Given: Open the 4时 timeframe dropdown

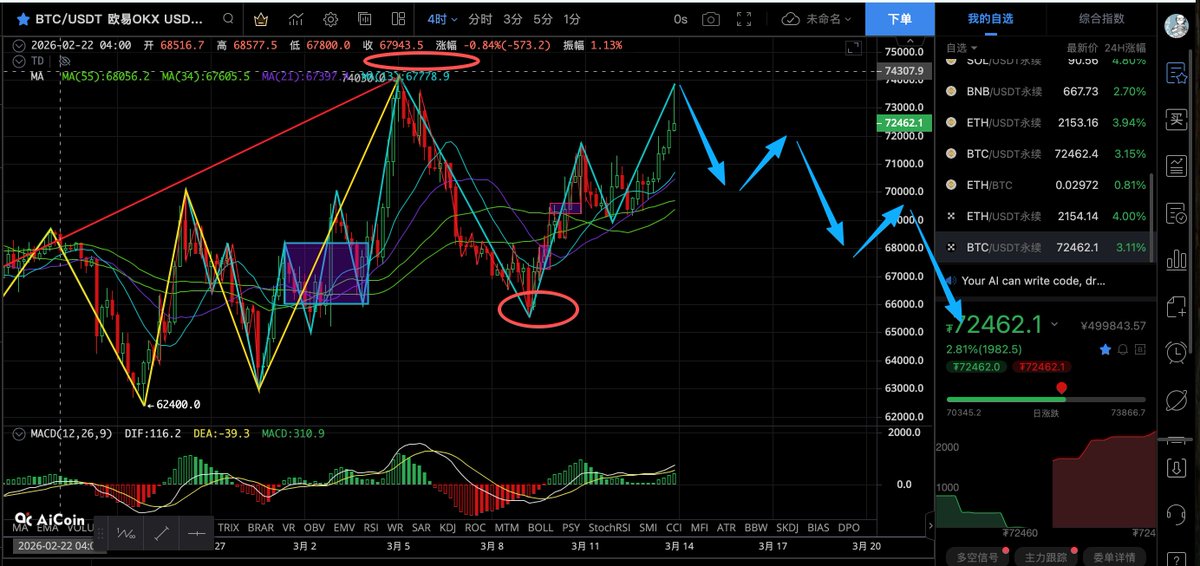Looking at the screenshot, I should [x=442, y=19].
